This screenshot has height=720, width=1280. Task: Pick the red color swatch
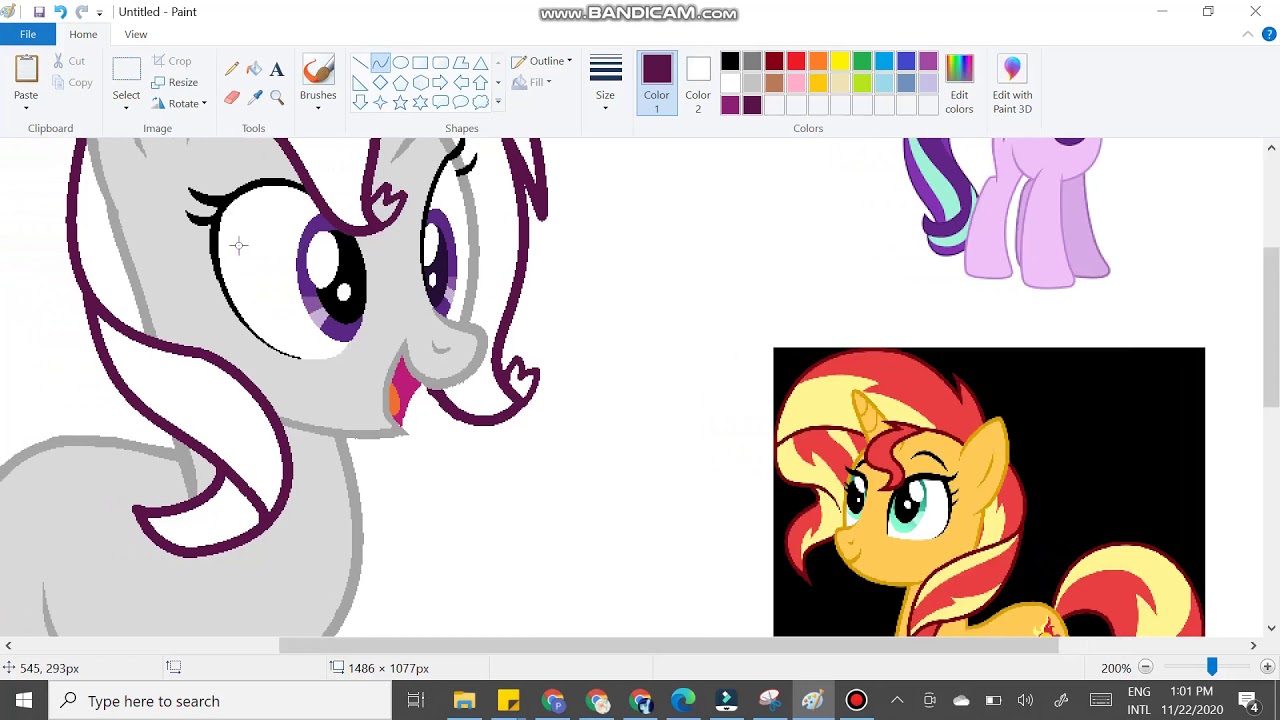click(796, 61)
